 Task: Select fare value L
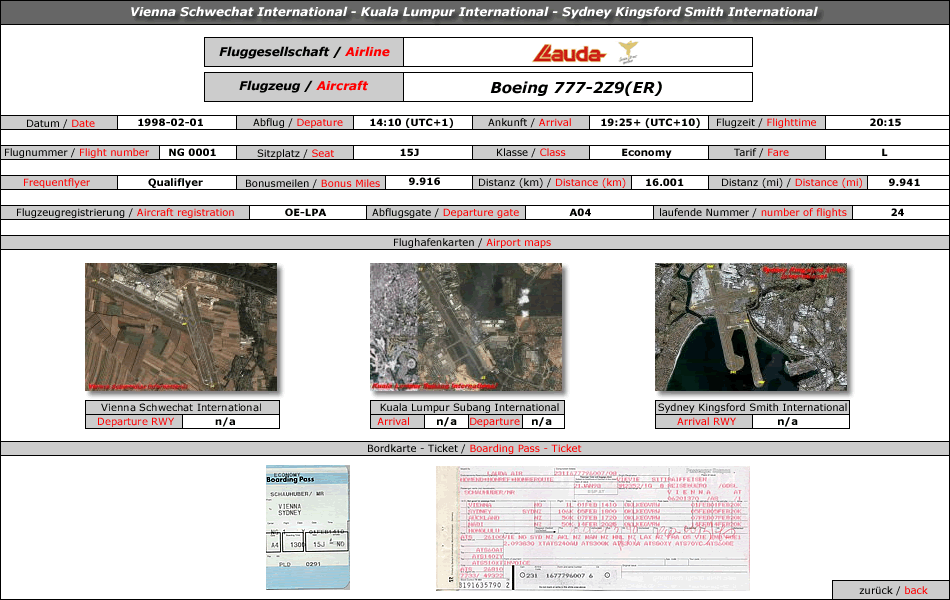click(x=885, y=153)
